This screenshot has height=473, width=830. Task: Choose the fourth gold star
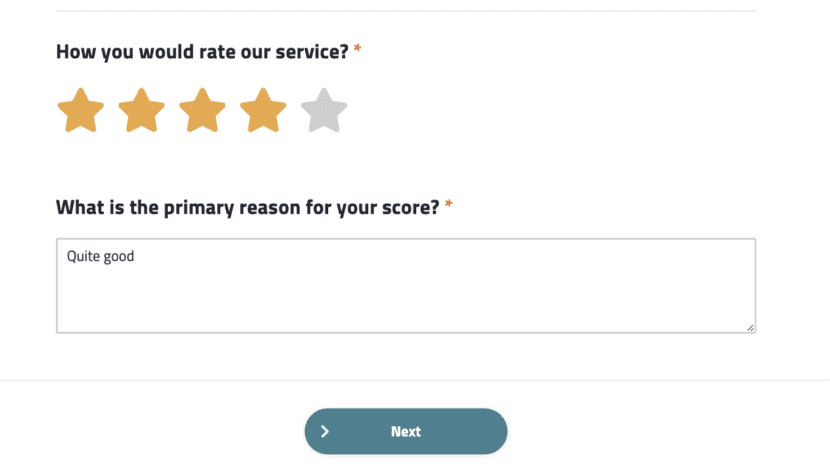[x=263, y=111]
